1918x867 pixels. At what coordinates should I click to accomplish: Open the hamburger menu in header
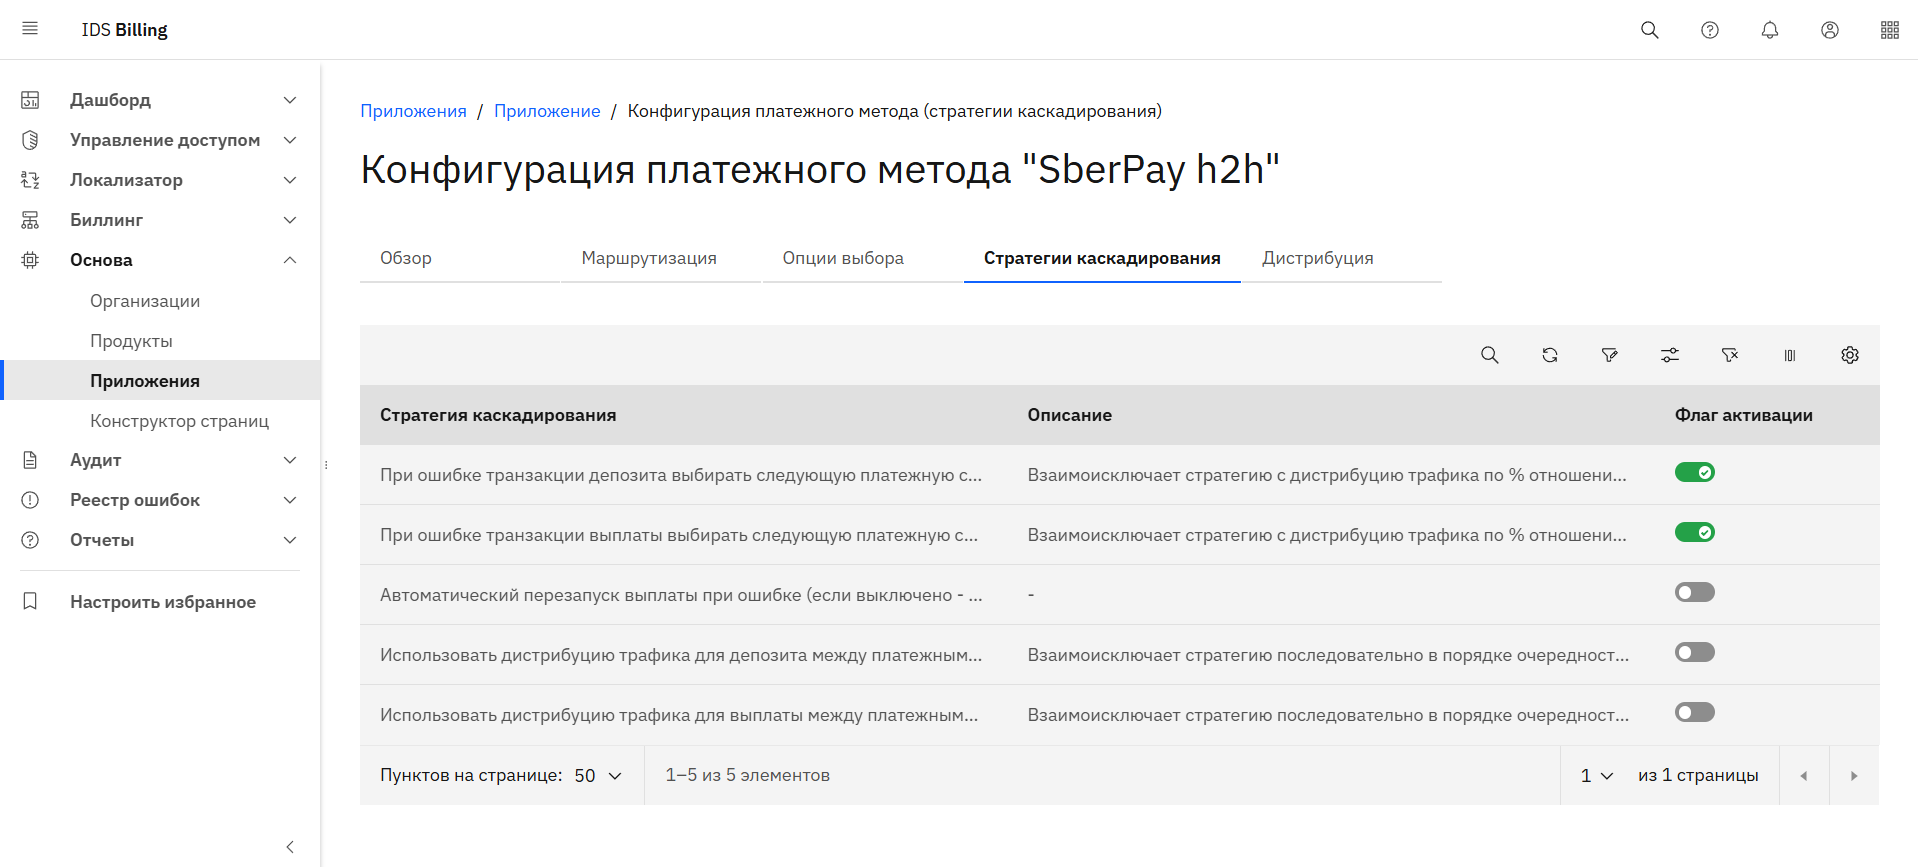click(x=30, y=29)
